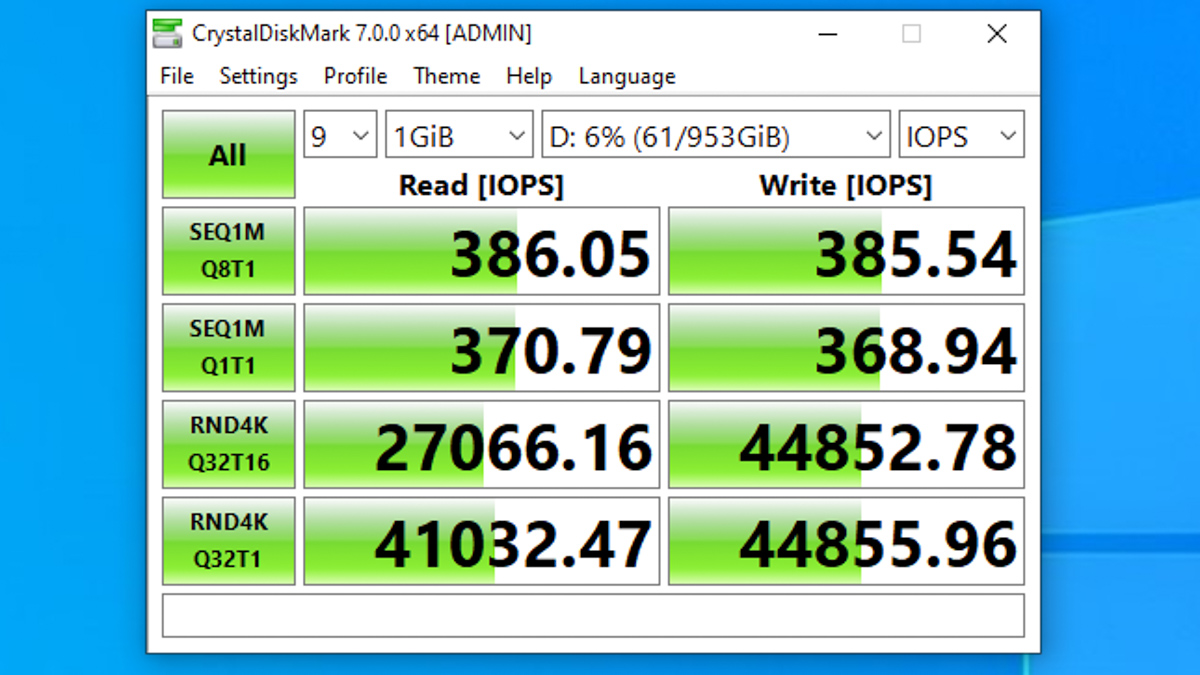The height and width of the screenshot is (675, 1200).
Task: Open the Profile menu
Action: point(355,76)
